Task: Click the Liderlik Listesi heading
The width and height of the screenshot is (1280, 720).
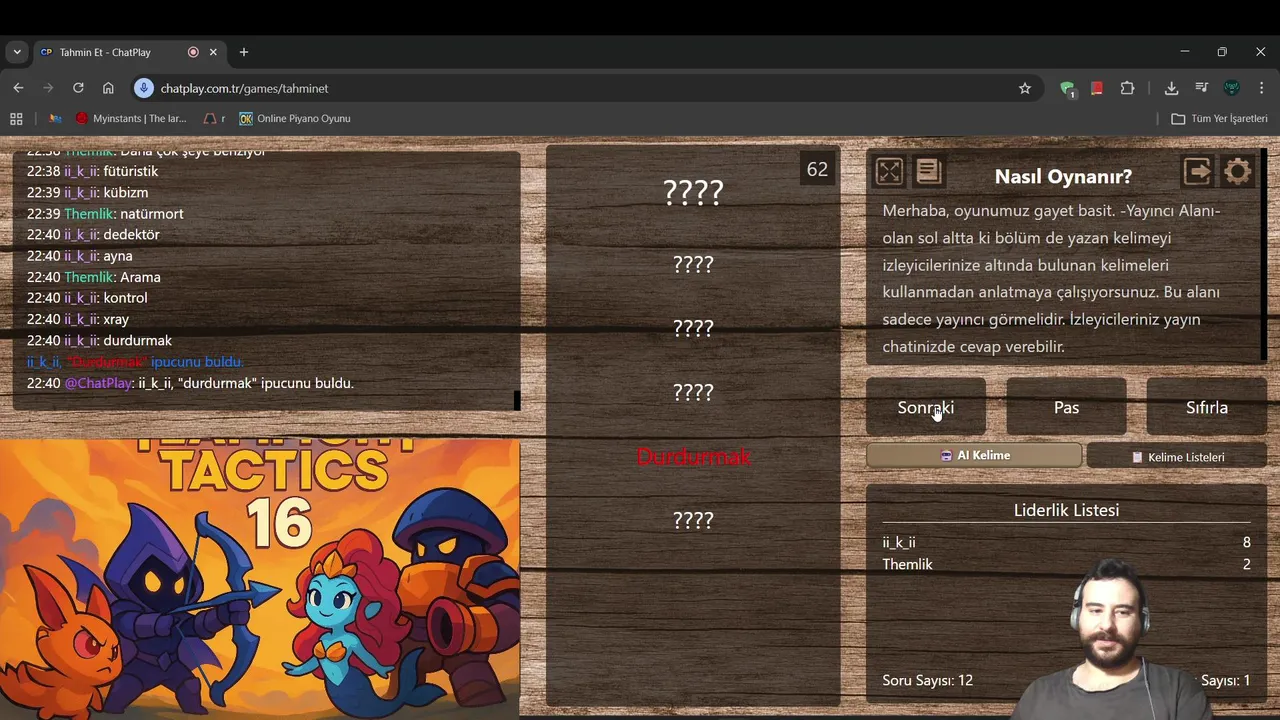Action: 1066,510
